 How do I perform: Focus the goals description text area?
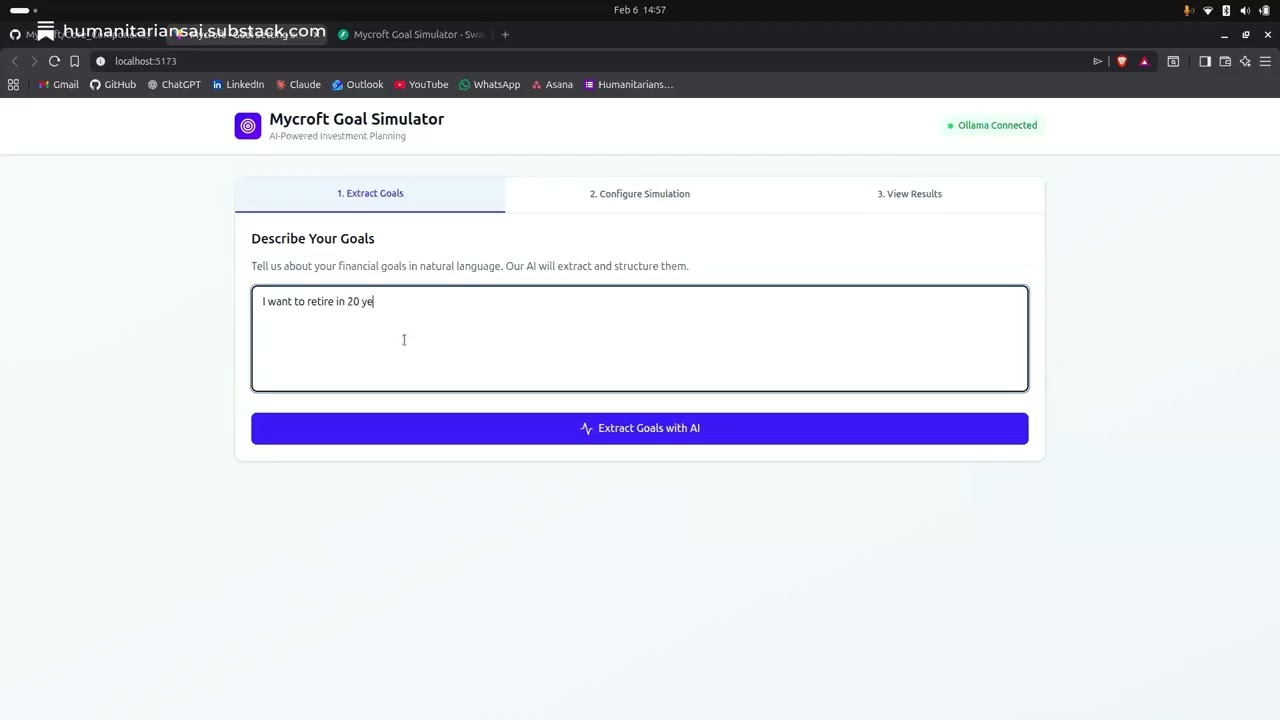point(640,339)
